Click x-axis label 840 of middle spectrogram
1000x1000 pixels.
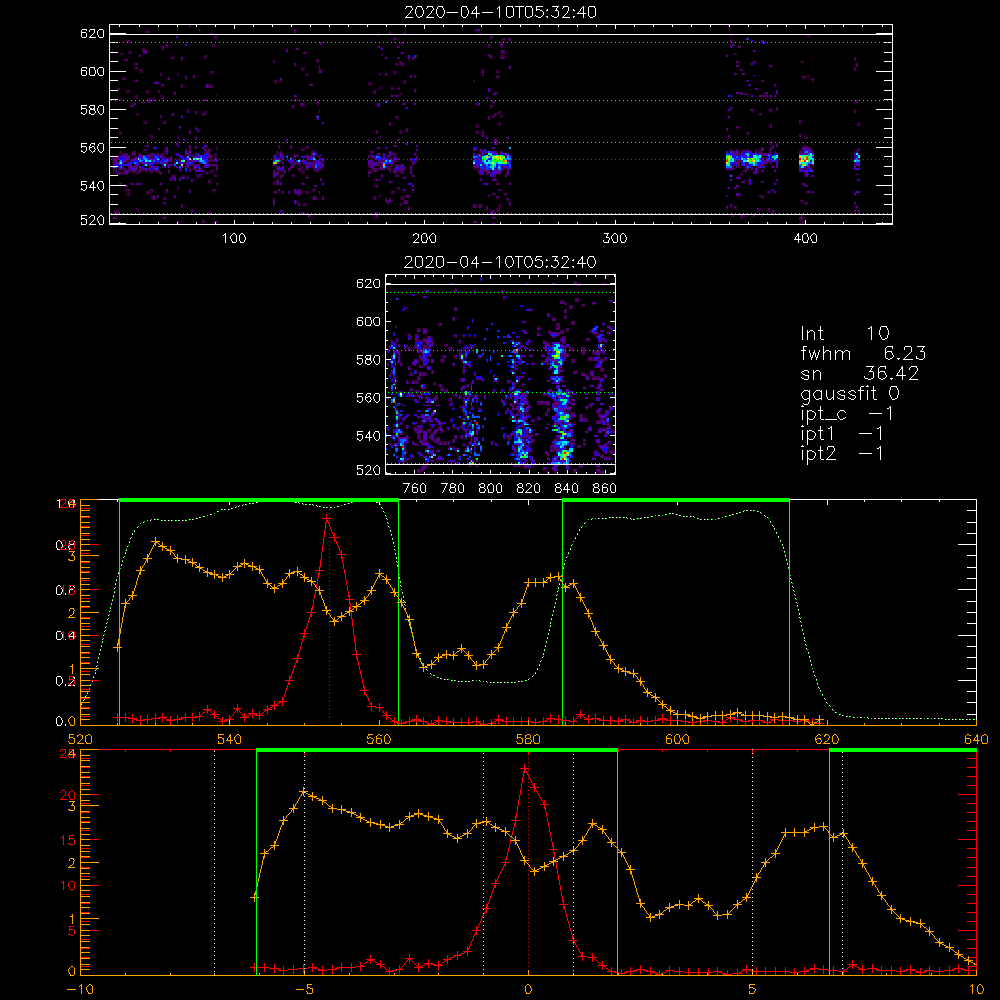point(566,489)
